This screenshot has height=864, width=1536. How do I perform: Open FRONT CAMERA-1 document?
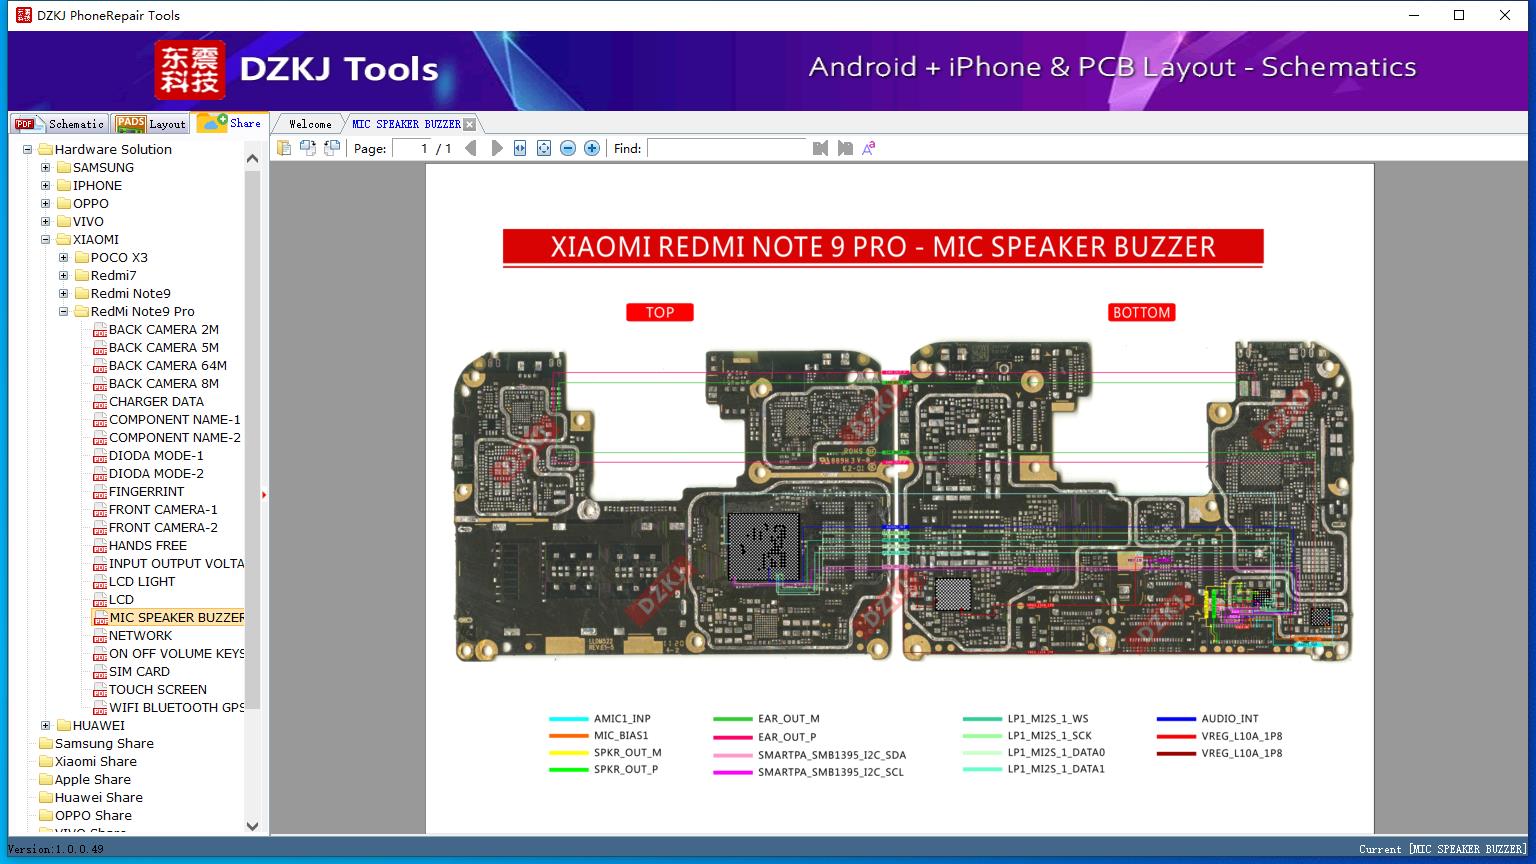pos(163,510)
